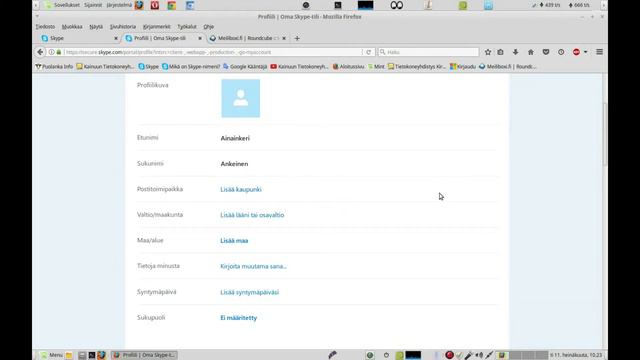Click the red Opera-like panel launcher icon
This screenshot has height=360, width=640.
point(155,5)
